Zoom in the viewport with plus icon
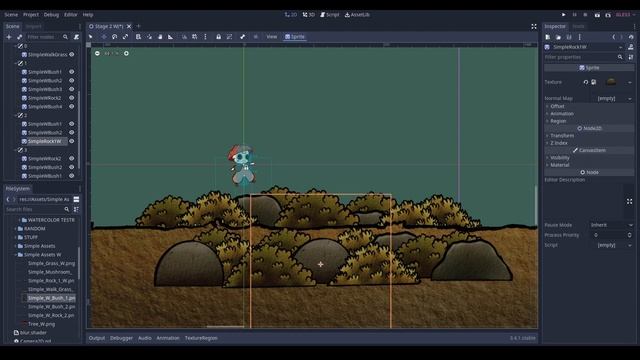This screenshot has width=640, height=360. 126,53
